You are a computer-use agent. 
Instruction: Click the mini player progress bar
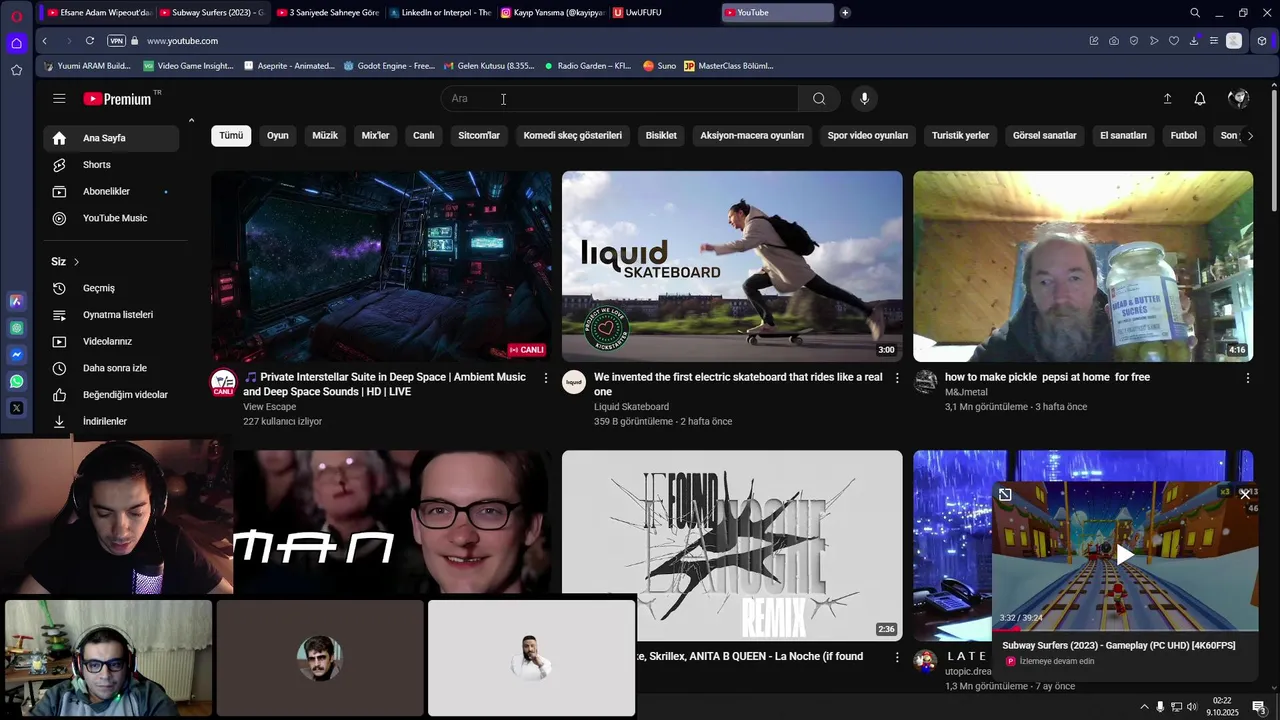point(1125,630)
